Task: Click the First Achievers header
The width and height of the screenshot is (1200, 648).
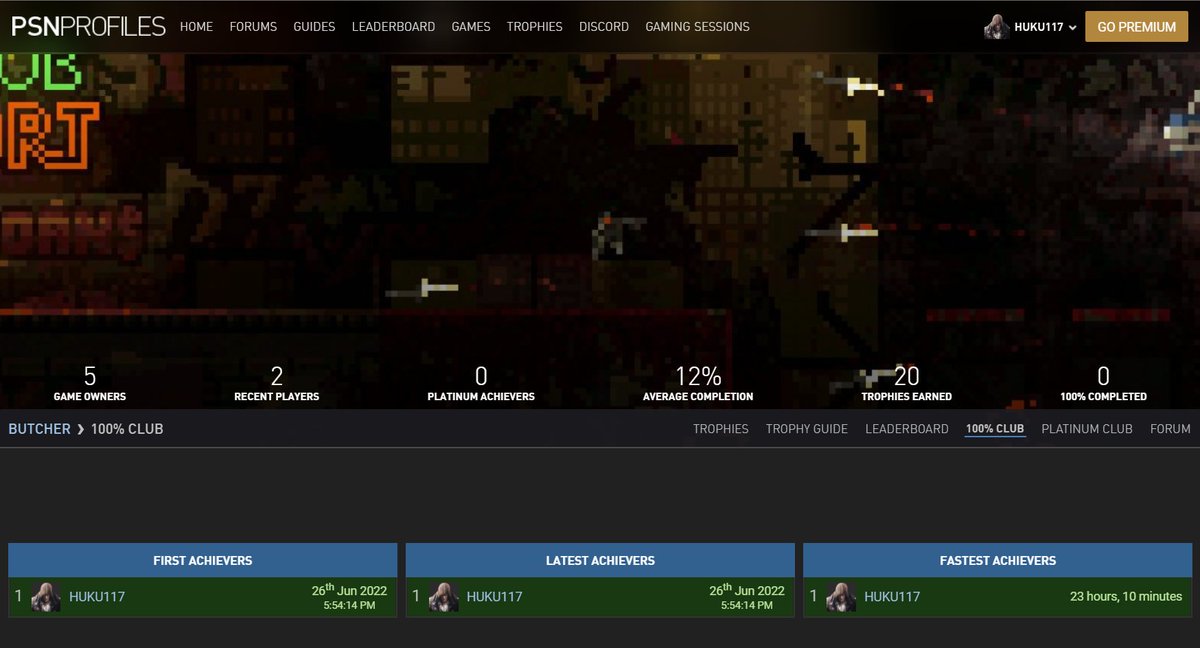Action: coord(203,560)
